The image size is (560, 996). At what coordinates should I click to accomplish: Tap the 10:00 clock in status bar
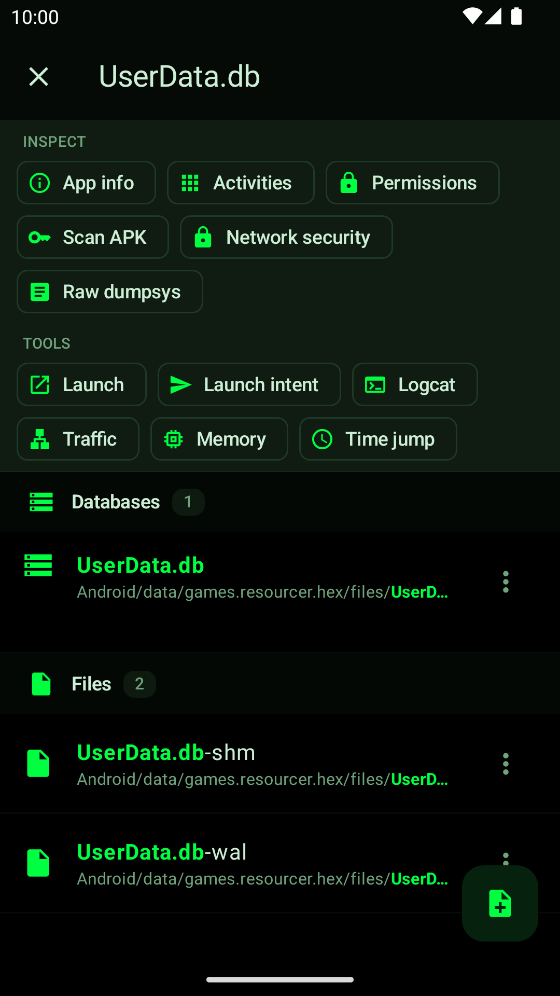click(35, 17)
